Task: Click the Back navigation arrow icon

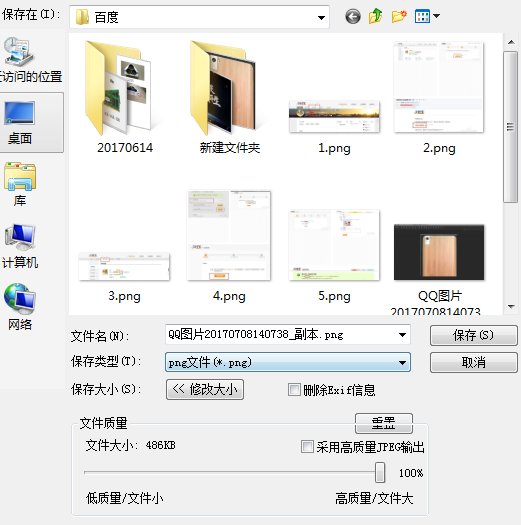Action: [353, 16]
